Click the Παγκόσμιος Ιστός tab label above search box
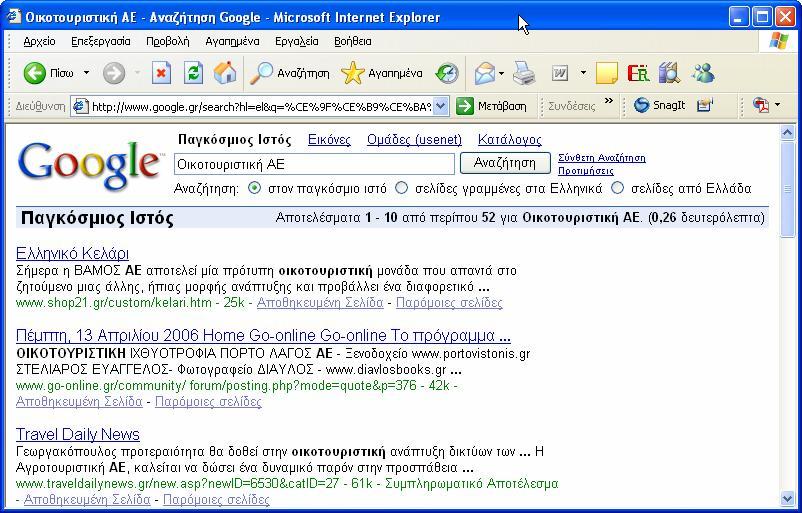Viewport: 802px width, 513px height. (x=234, y=140)
